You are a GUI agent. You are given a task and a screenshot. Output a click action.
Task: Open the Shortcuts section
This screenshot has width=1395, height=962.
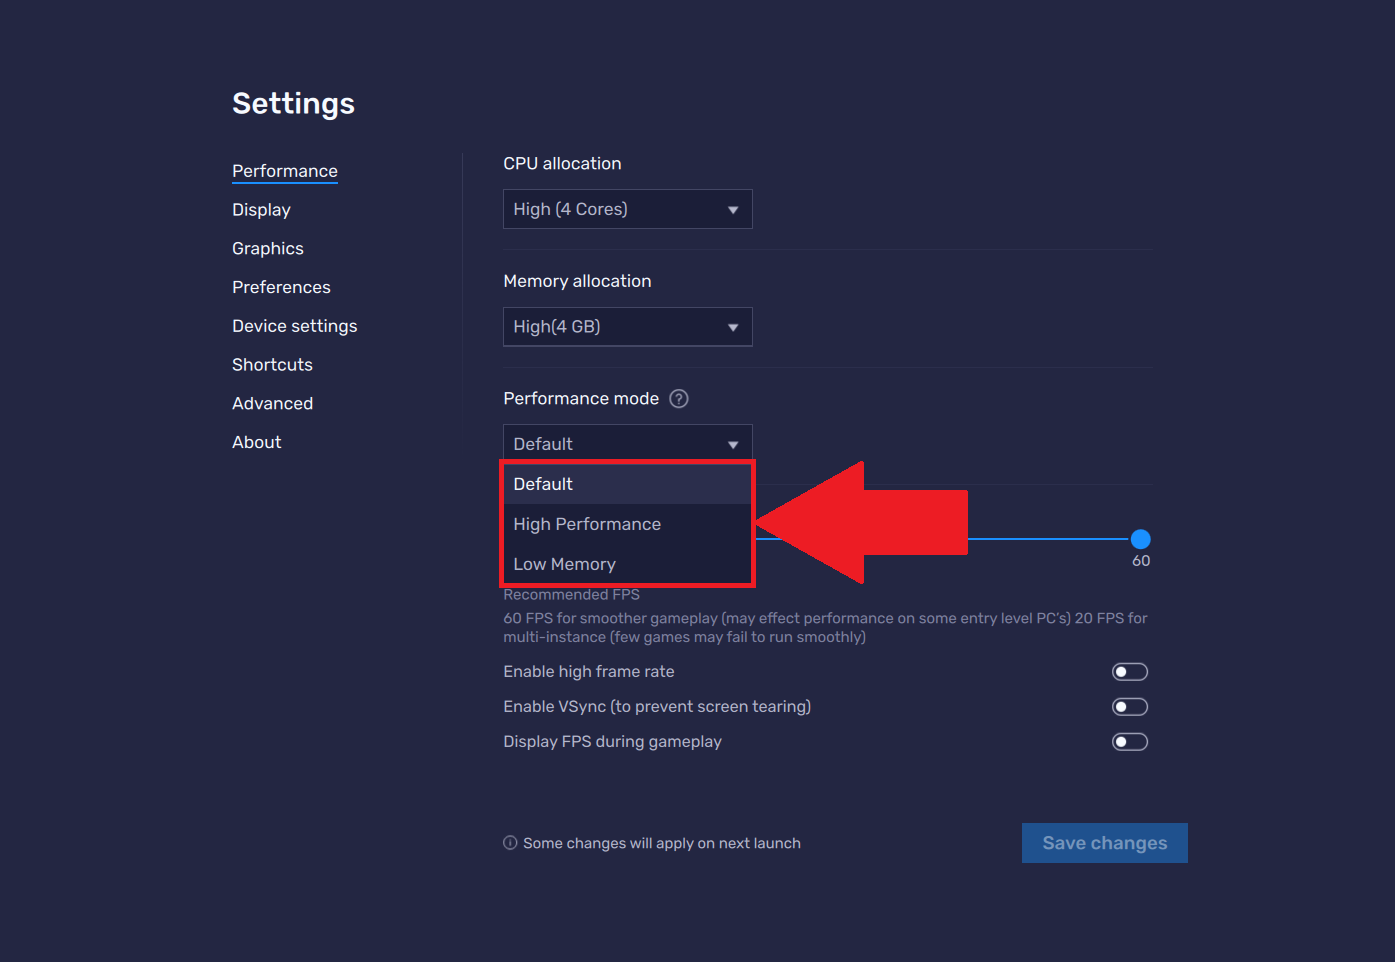click(x=272, y=365)
